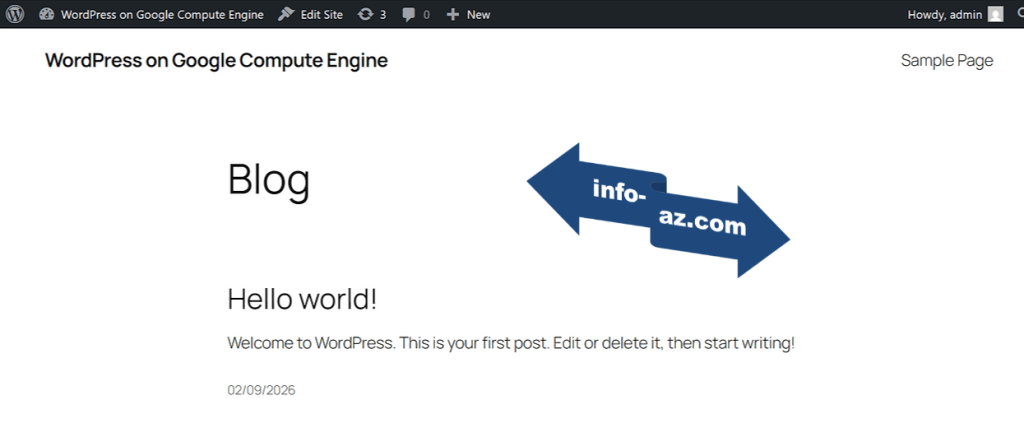1024x442 pixels.
Task: Click the admin avatar icon
Action: pyautogui.click(x=995, y=15)
